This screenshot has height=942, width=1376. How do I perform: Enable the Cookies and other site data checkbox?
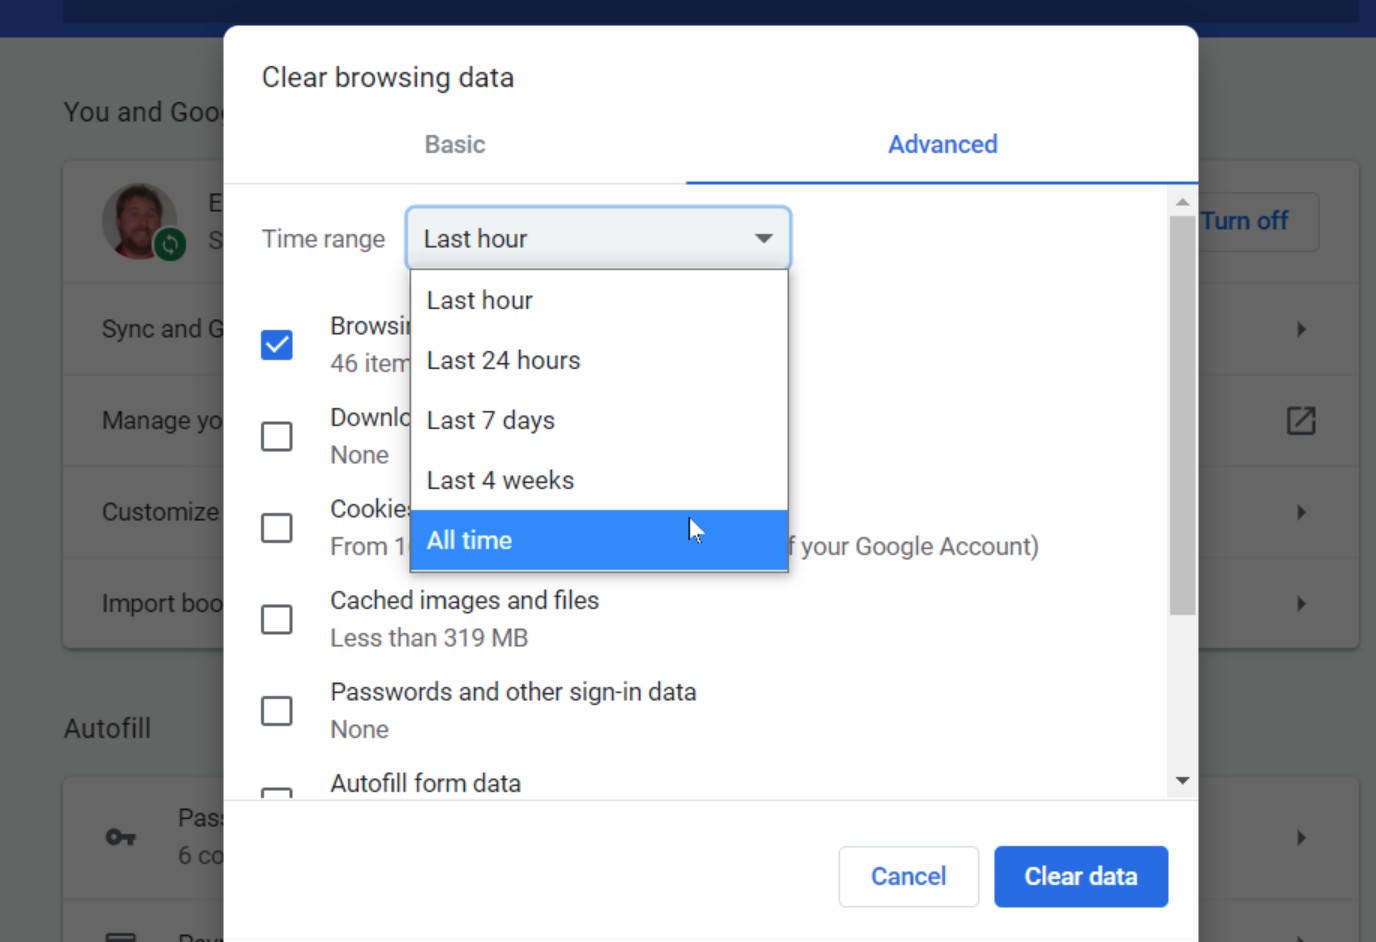coord(277,527)
